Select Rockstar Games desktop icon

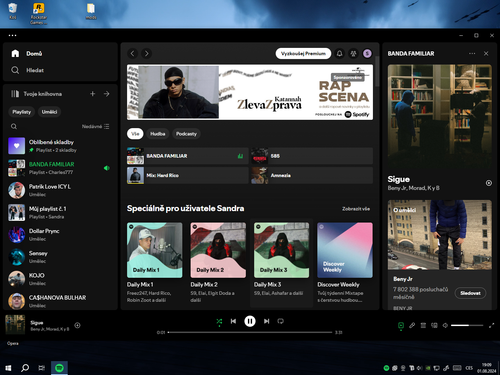(x=39, y=14)
